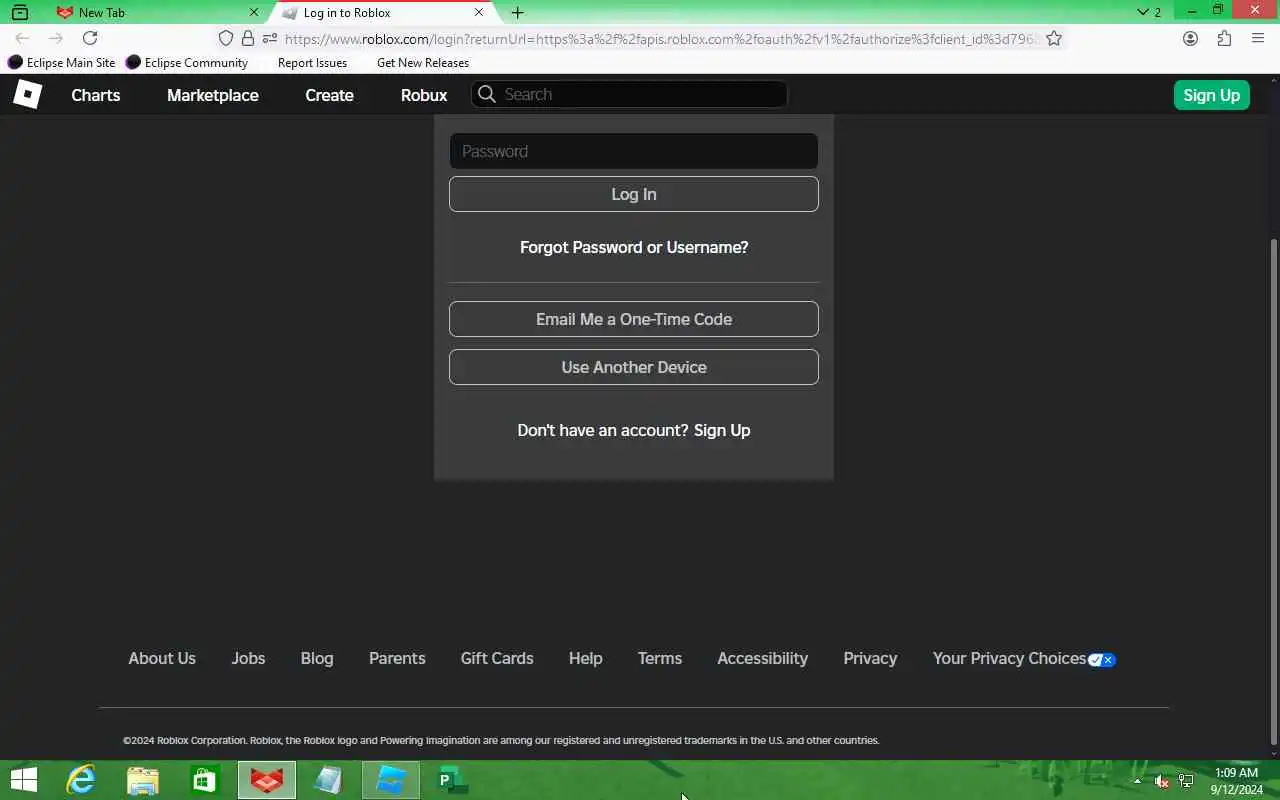Bookmark this page with the star icon

point(1054,38)
